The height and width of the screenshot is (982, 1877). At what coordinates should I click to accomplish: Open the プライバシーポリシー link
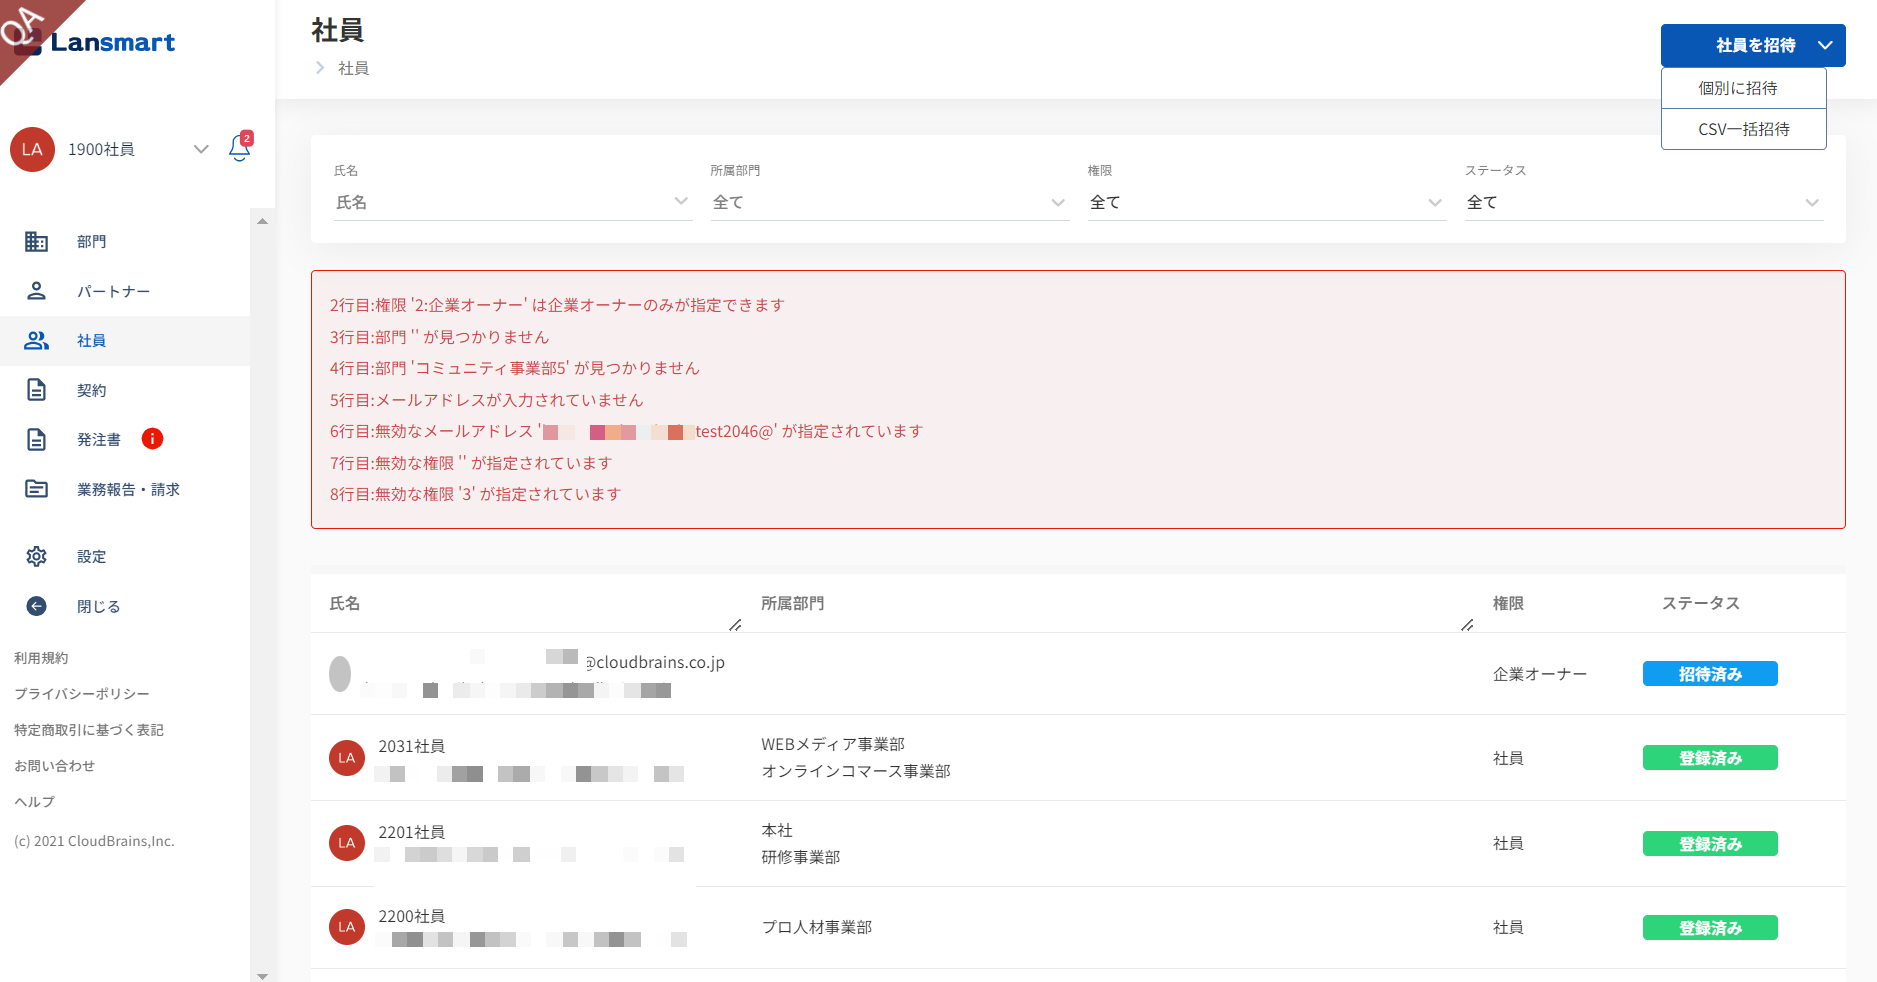point(82,694)
